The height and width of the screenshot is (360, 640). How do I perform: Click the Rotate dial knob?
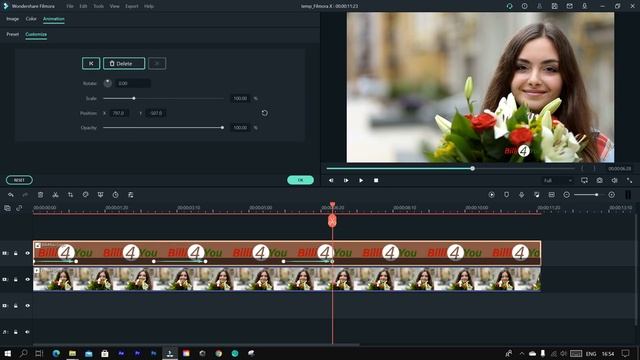point(108,83)
